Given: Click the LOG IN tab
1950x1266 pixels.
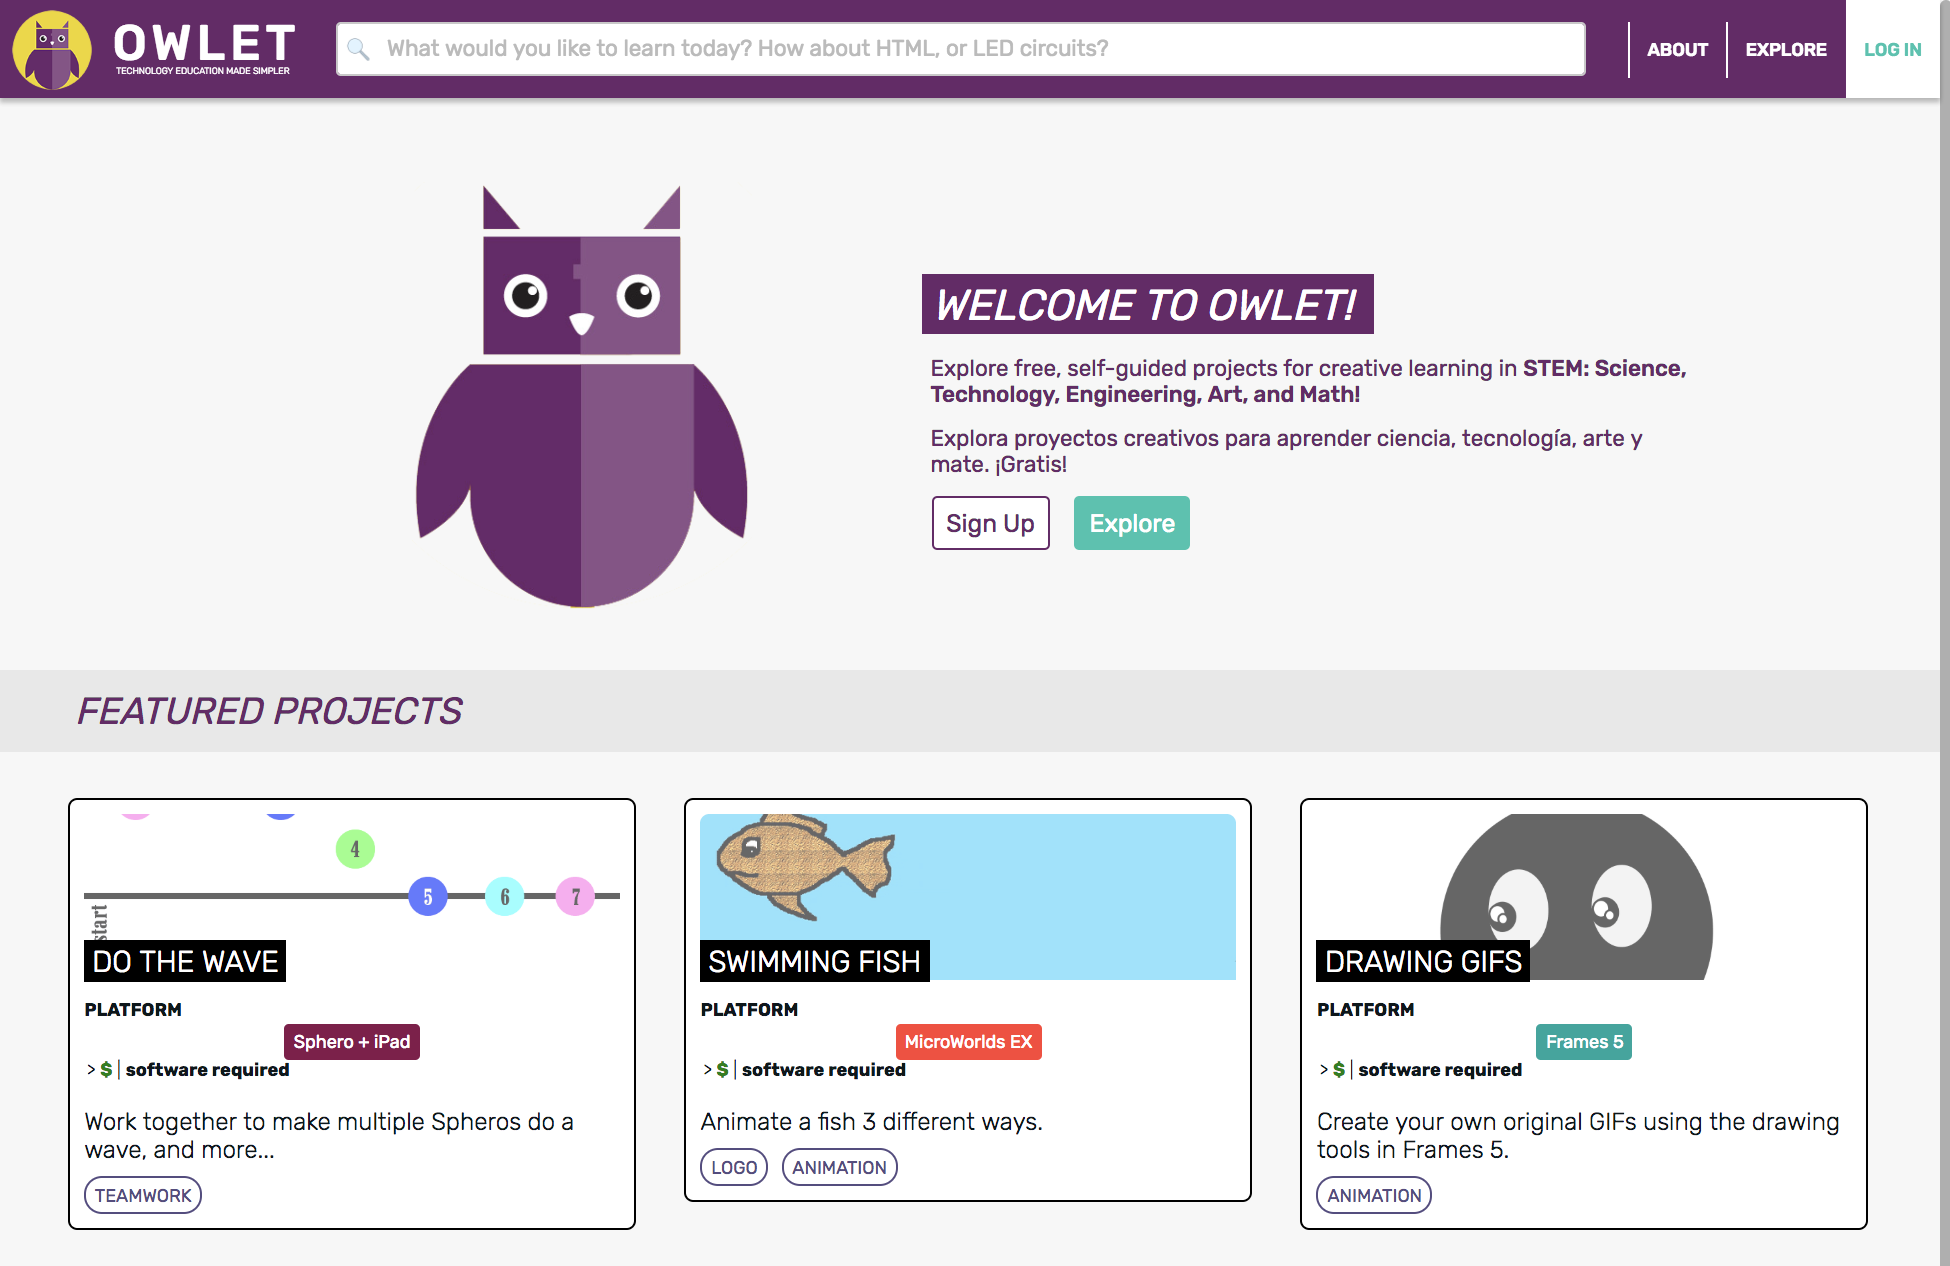Looking at the screenshot, I should [x=1892, y=49].
